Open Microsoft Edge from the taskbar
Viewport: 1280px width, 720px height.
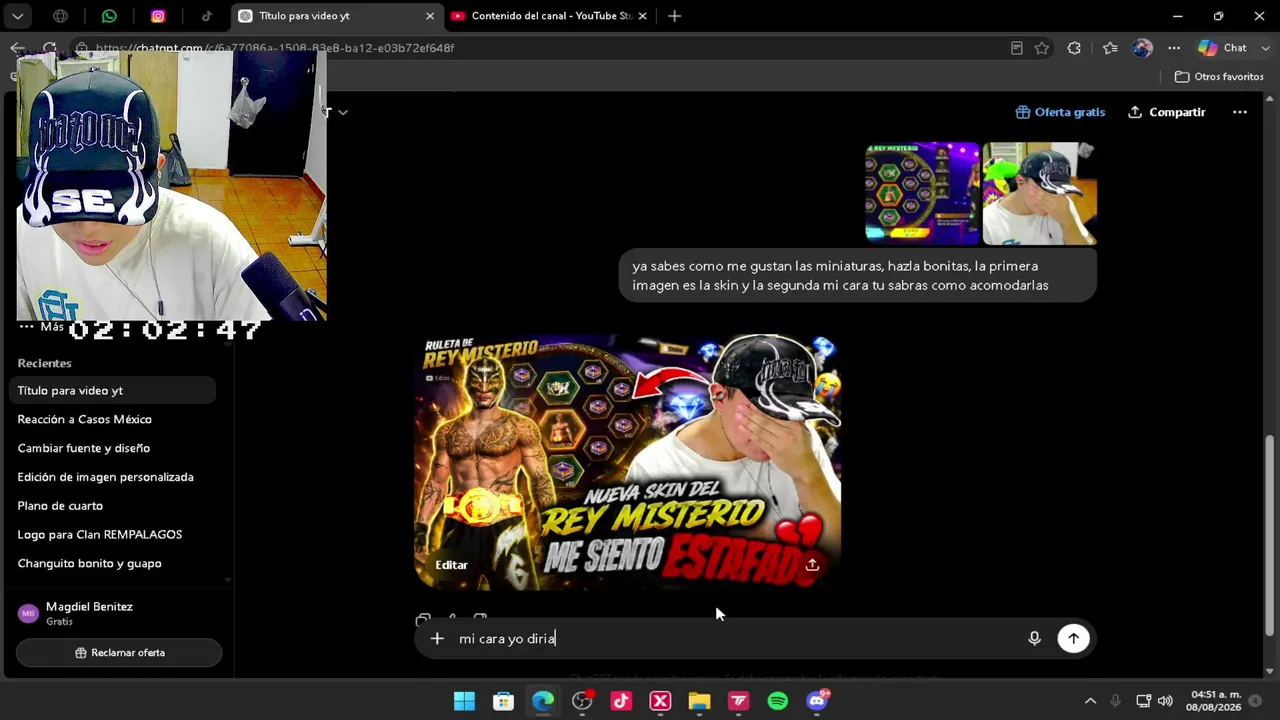point(542,701)
